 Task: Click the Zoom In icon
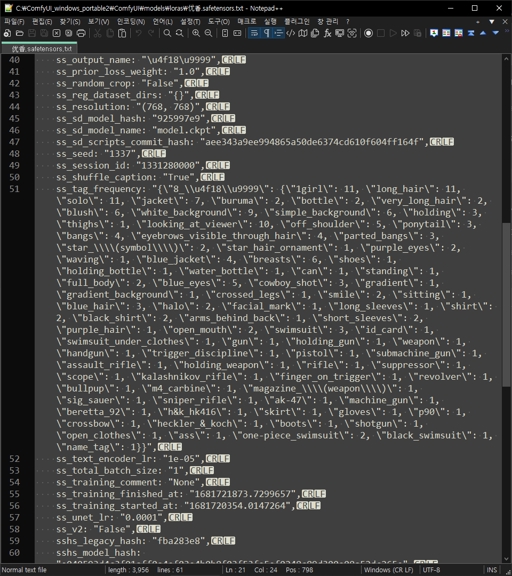pos(196,33)
